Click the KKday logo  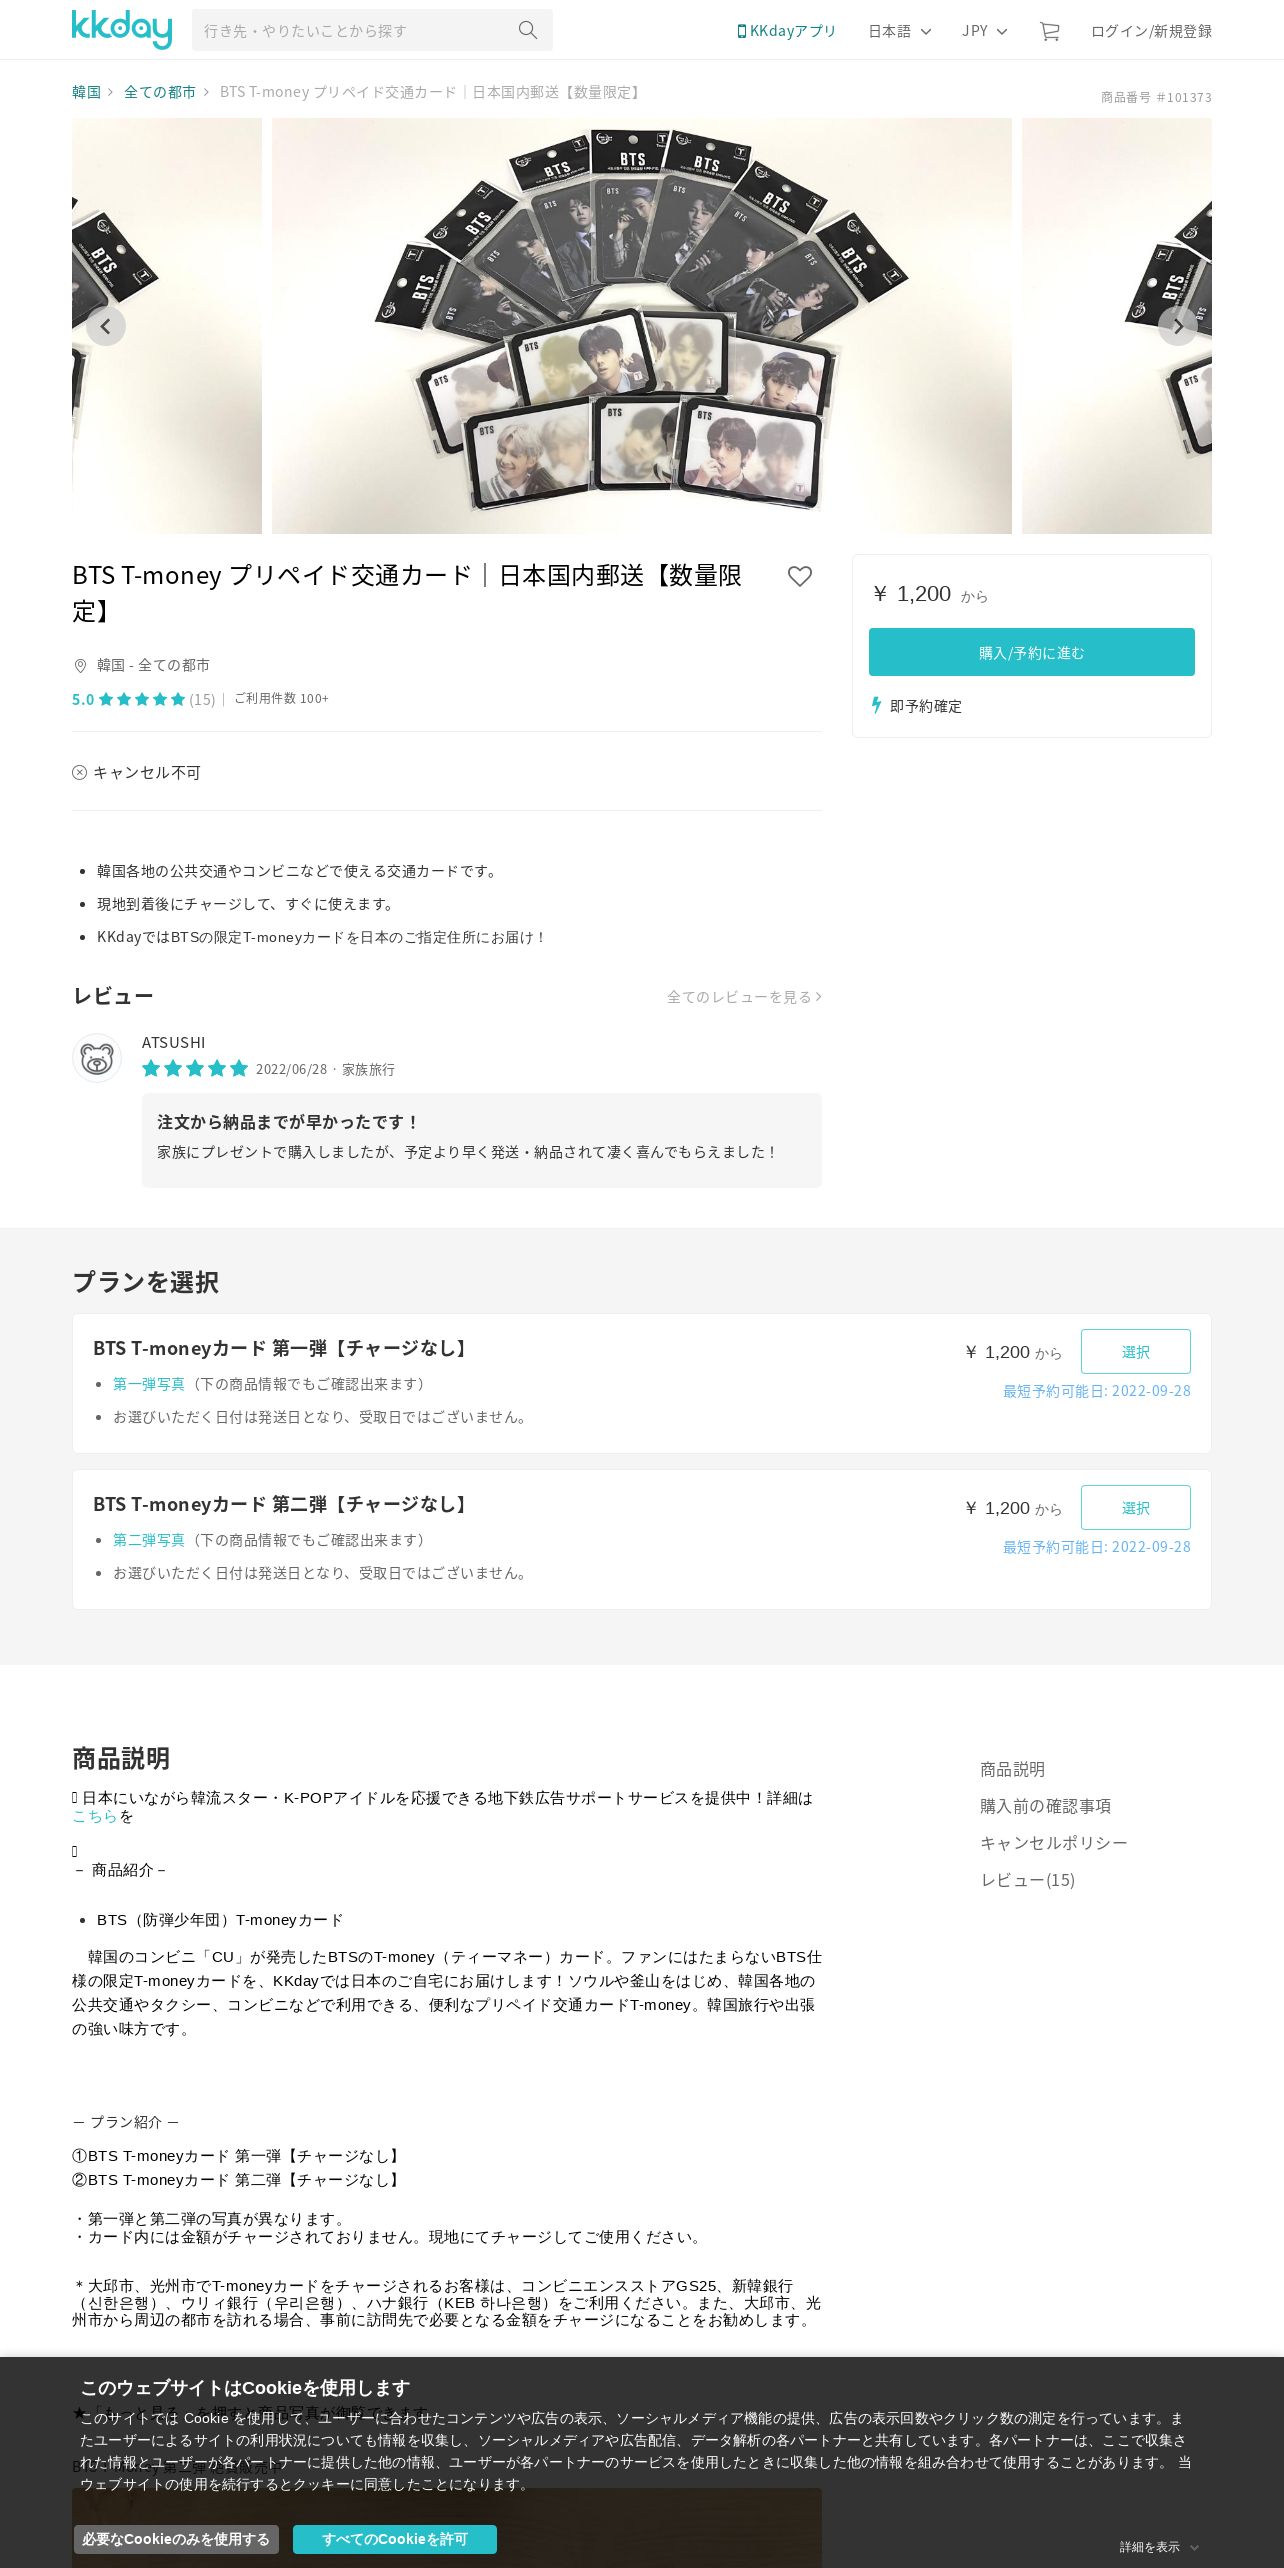[x=122, y=29]
